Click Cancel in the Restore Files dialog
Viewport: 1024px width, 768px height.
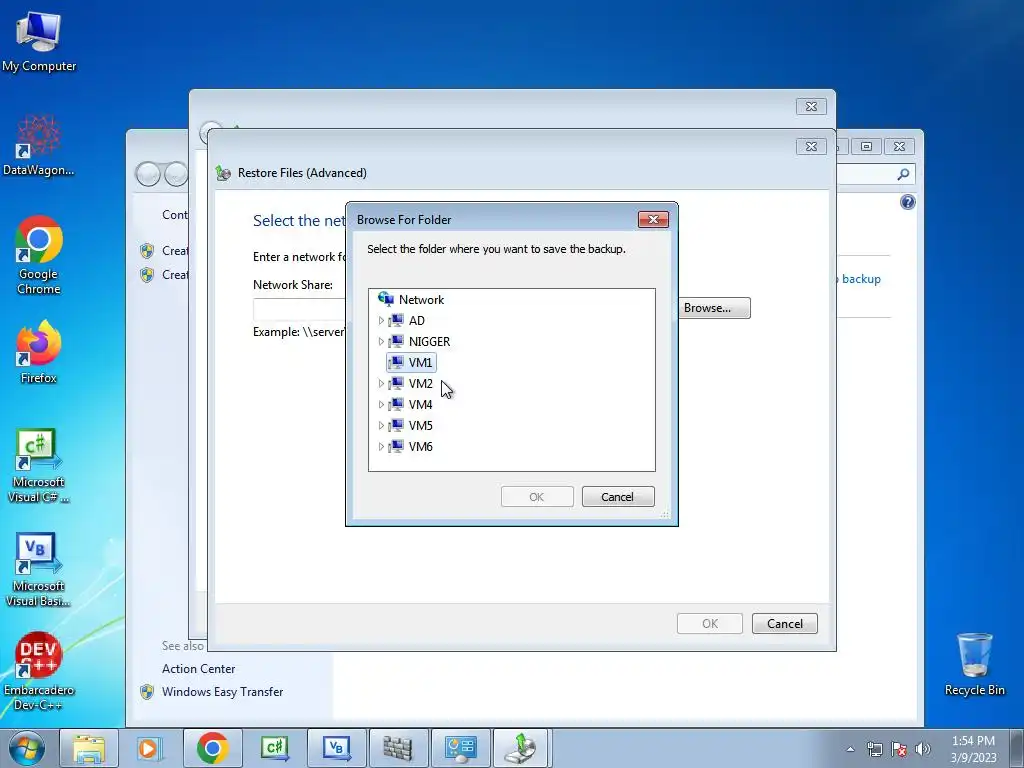784,623
